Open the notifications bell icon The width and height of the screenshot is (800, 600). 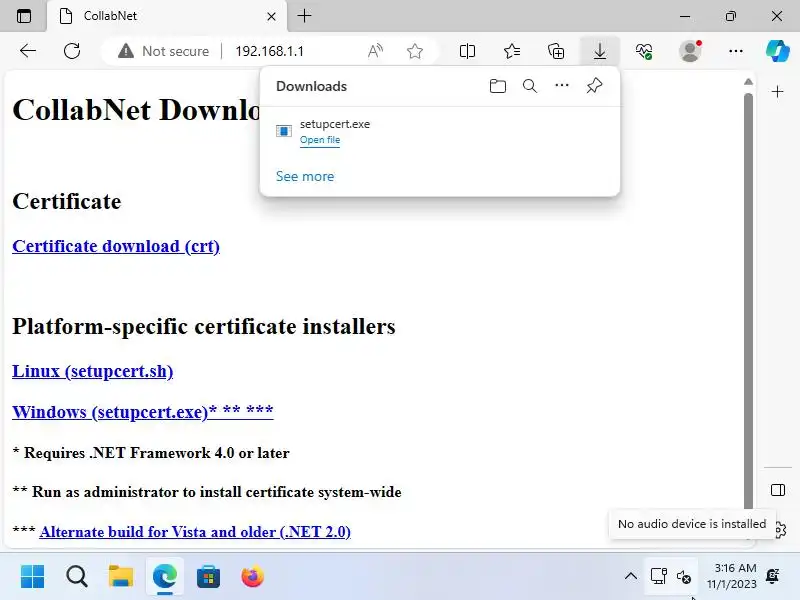773,576
